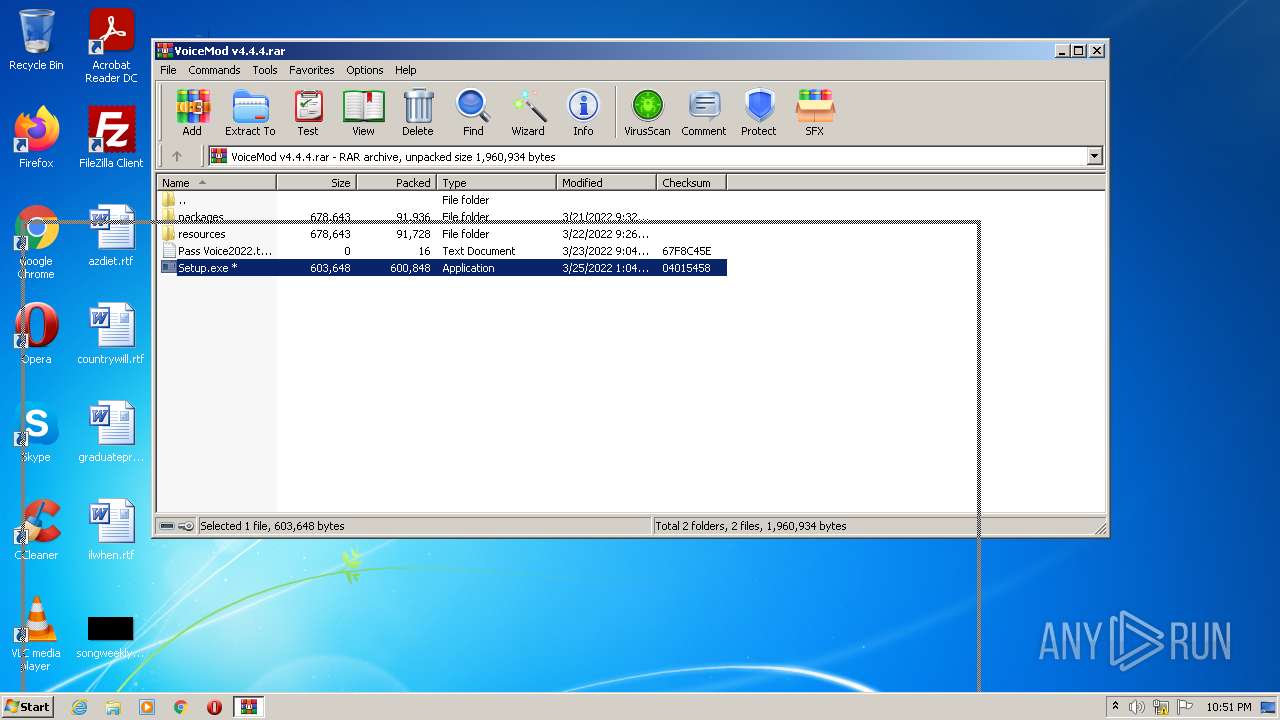Open Firefox desktop icon
The image size is (1280, 720).
click(36, 138)
